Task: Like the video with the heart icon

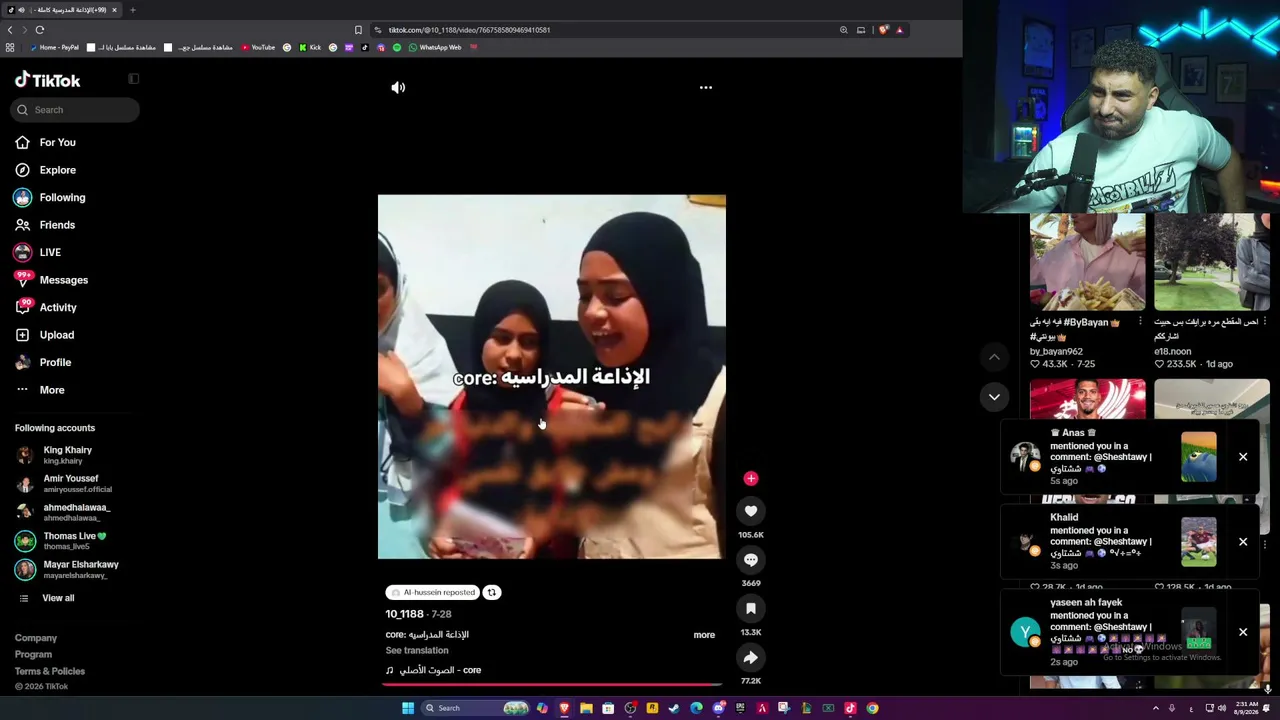Action: coord(751,511)
